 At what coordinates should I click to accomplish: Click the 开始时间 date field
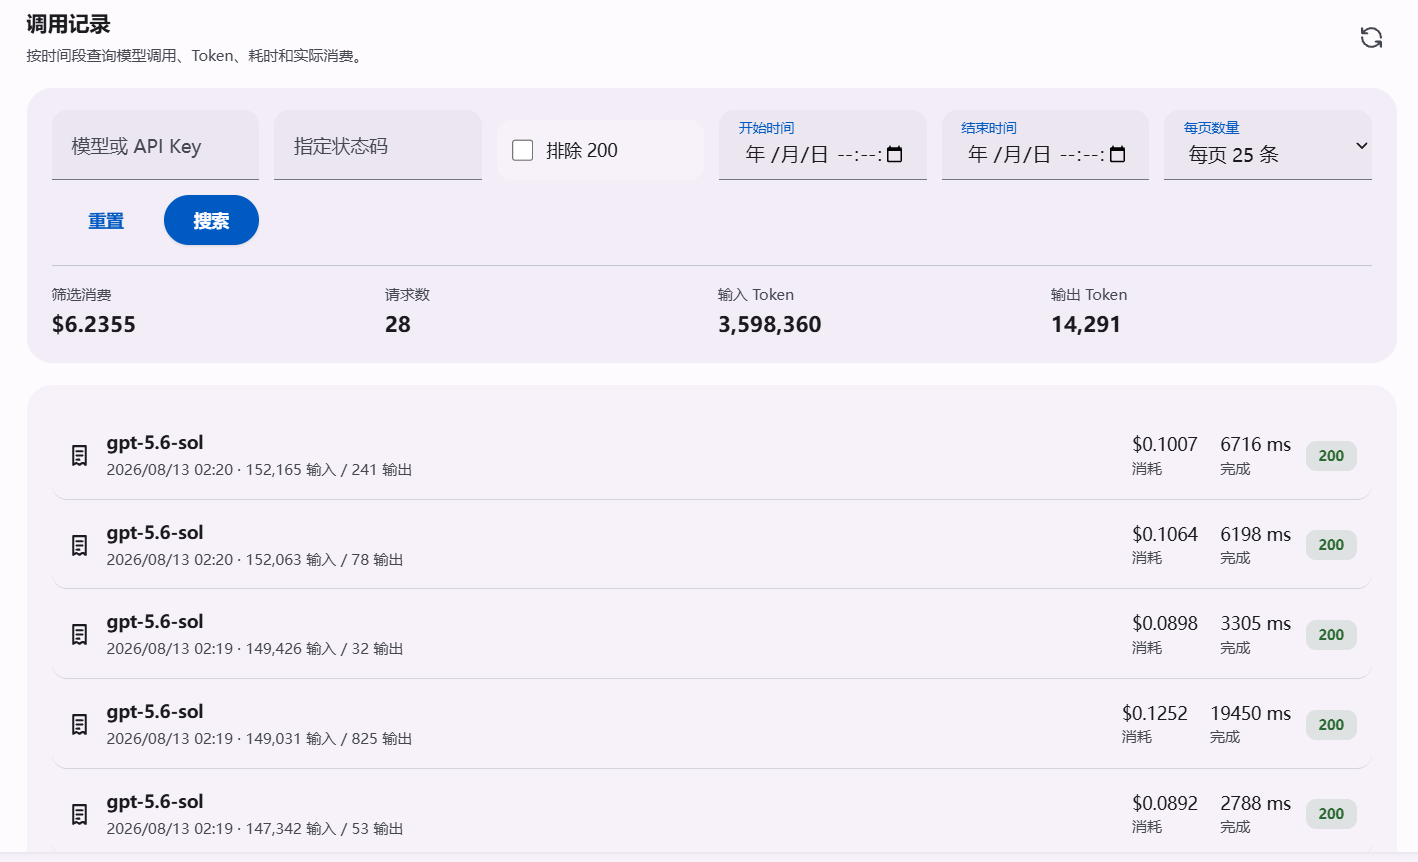pyautogui.click(x=822, y=145)
